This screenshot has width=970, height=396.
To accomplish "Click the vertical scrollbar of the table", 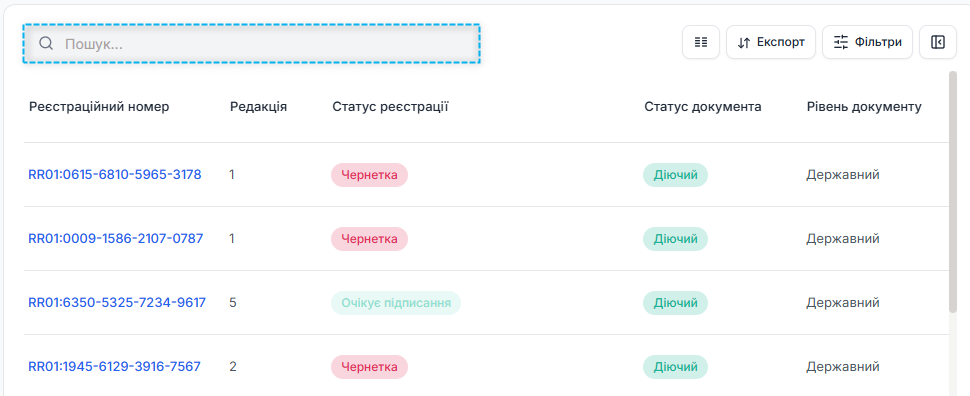I will click(x=953, y=192).
